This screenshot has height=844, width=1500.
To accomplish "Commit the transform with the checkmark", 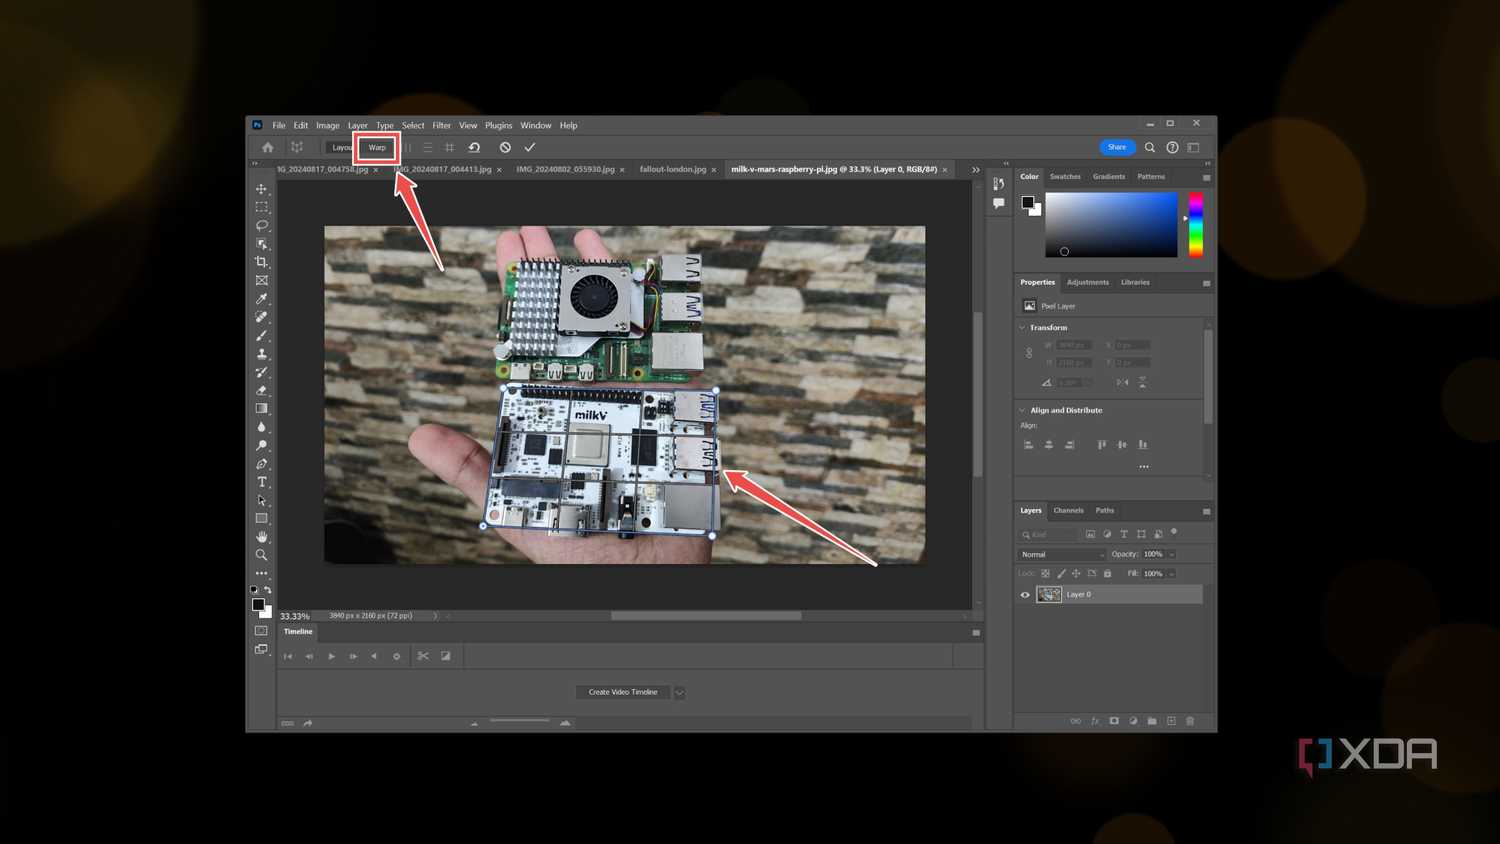I will [x=530, y=147].
